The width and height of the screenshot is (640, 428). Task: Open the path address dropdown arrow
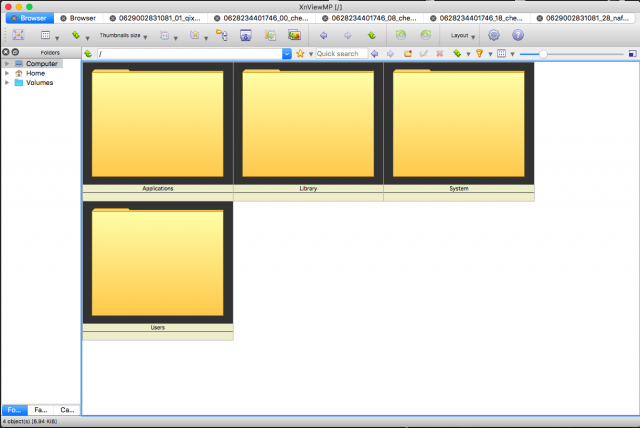click(287, 53)
